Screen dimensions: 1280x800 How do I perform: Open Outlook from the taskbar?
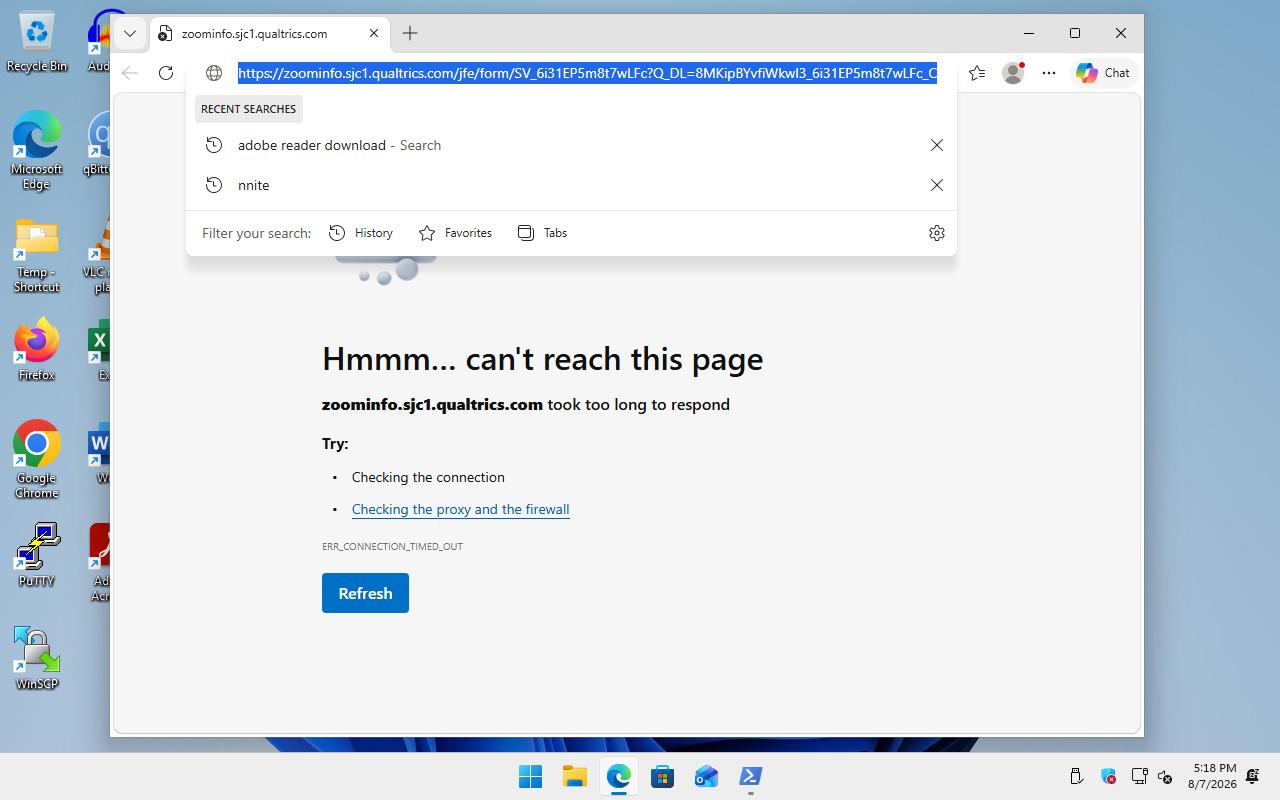(x=706, y=776)
